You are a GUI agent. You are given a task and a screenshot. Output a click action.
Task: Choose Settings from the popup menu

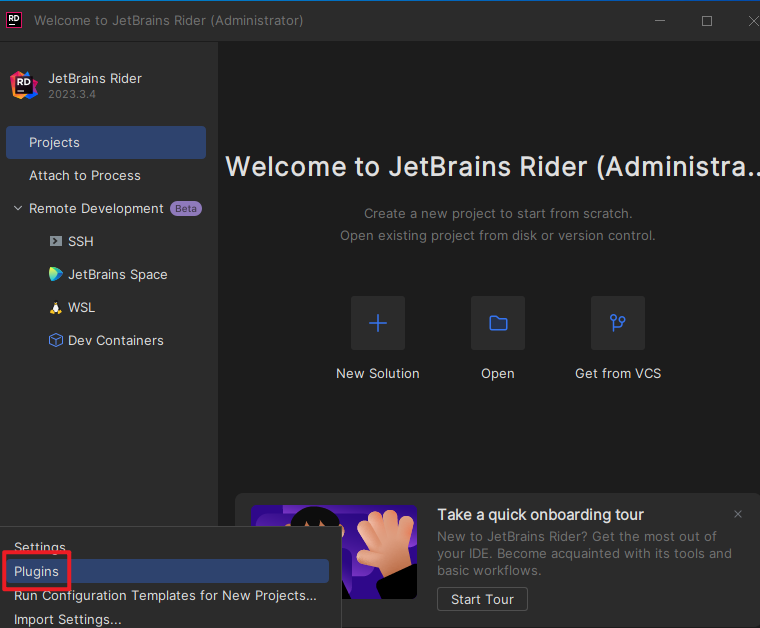pyautogui.click(x=40, y=547)
